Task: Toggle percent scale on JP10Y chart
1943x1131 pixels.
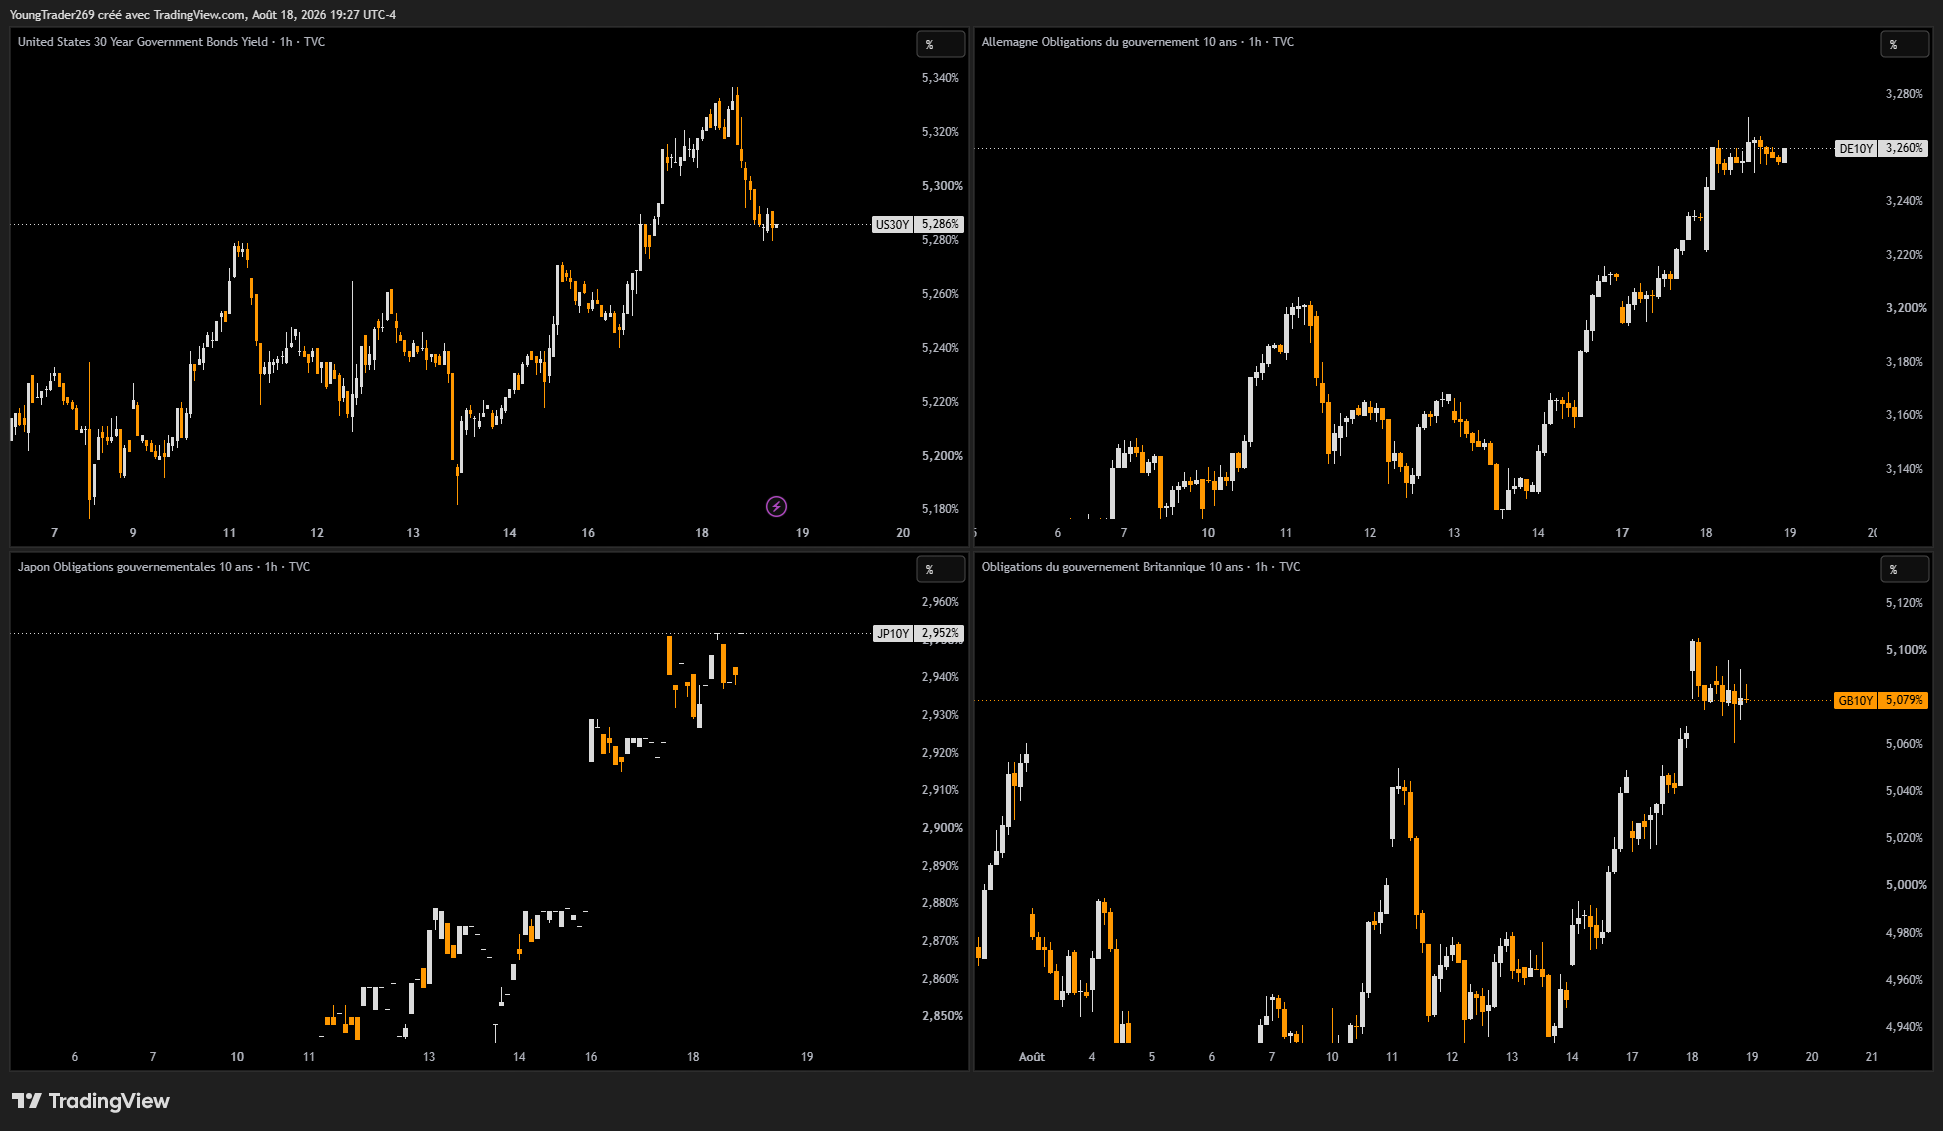Action: 940,569
